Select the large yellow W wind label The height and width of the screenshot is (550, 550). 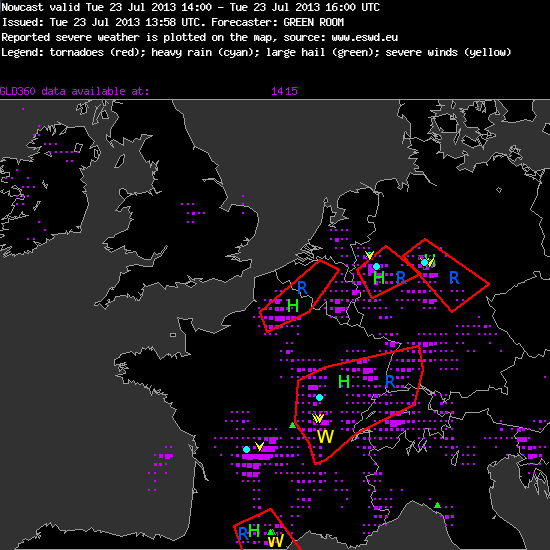click(325, 437)
